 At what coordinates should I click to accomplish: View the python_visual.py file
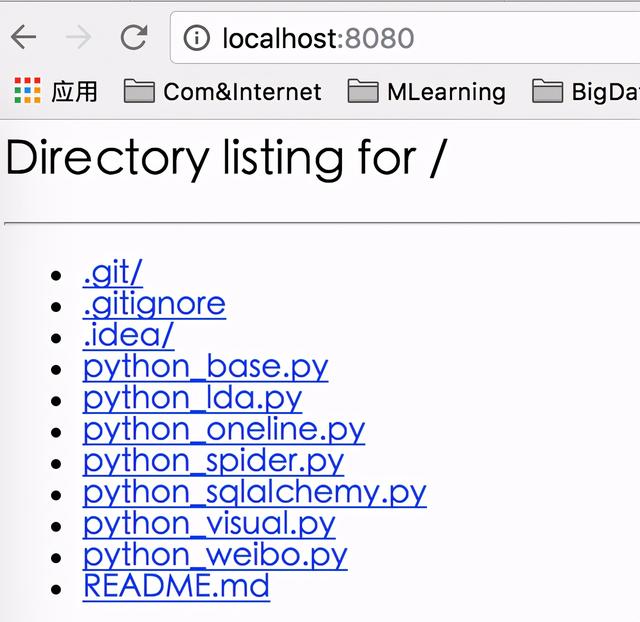click(209, 523)
